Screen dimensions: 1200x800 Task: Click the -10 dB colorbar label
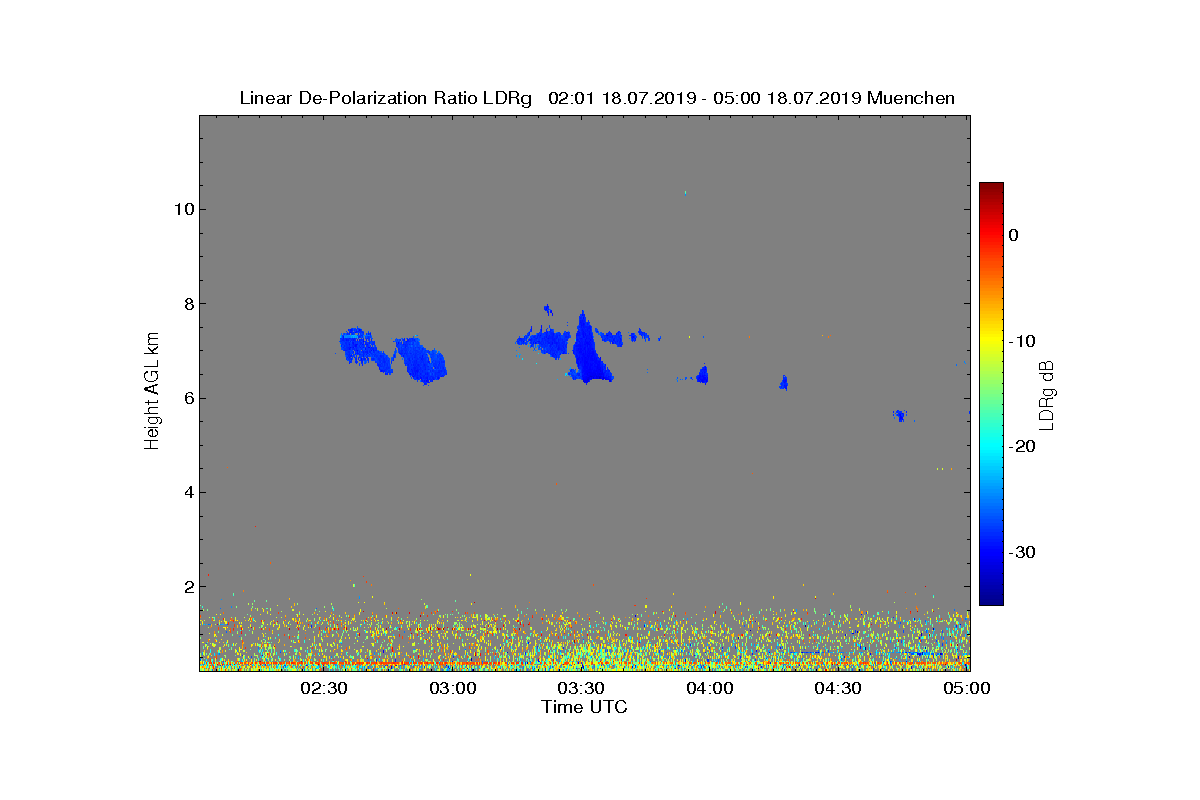1021,341
